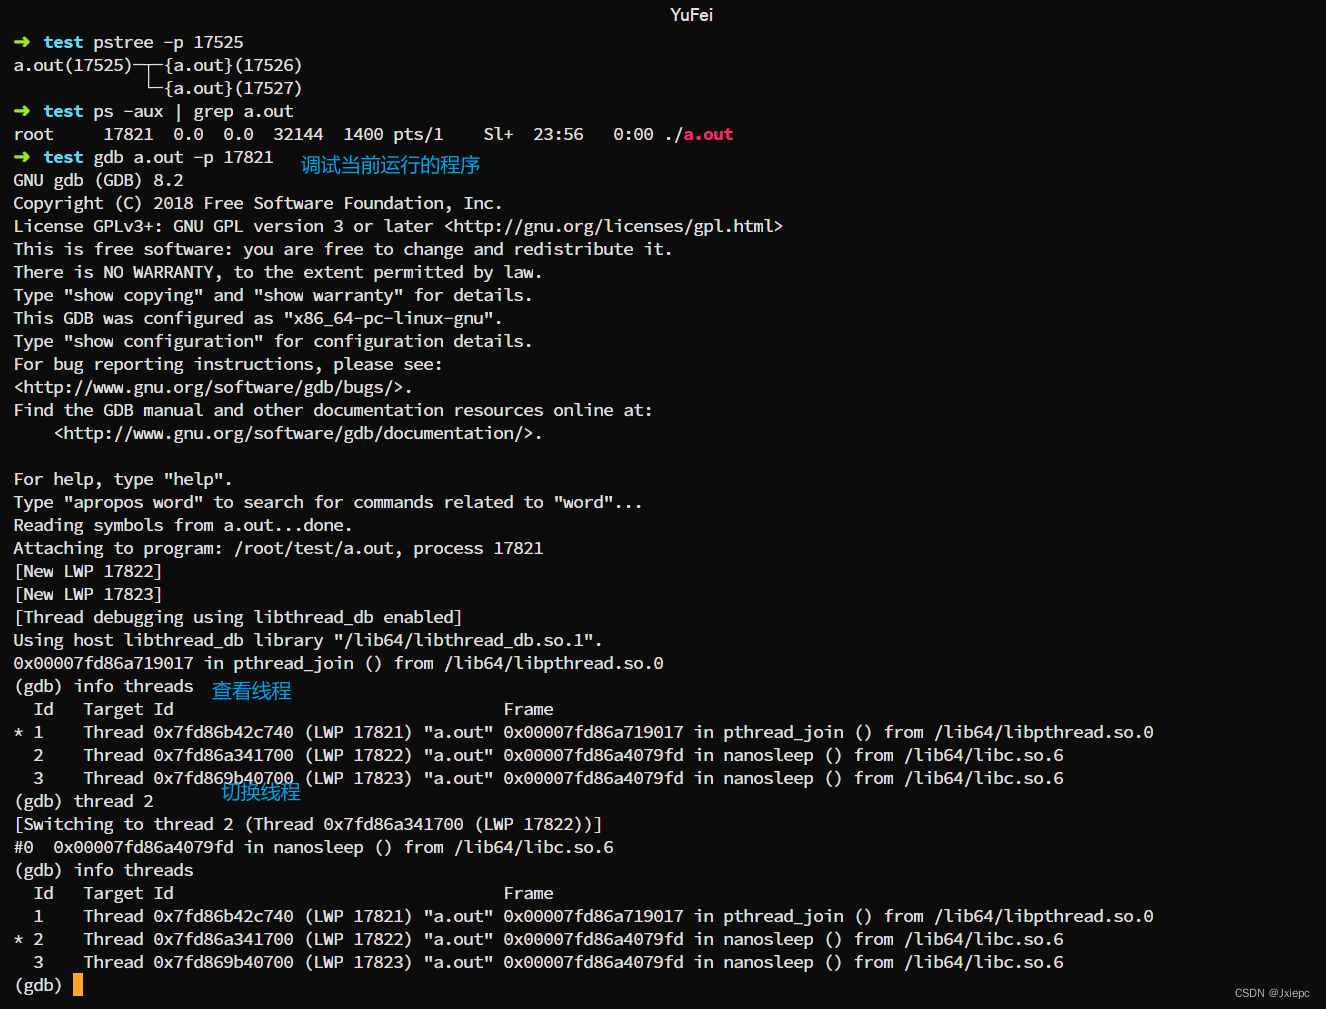Click the '#0 0x00007fd86a4079fd in nanosleep' frame line

(313, 847)
